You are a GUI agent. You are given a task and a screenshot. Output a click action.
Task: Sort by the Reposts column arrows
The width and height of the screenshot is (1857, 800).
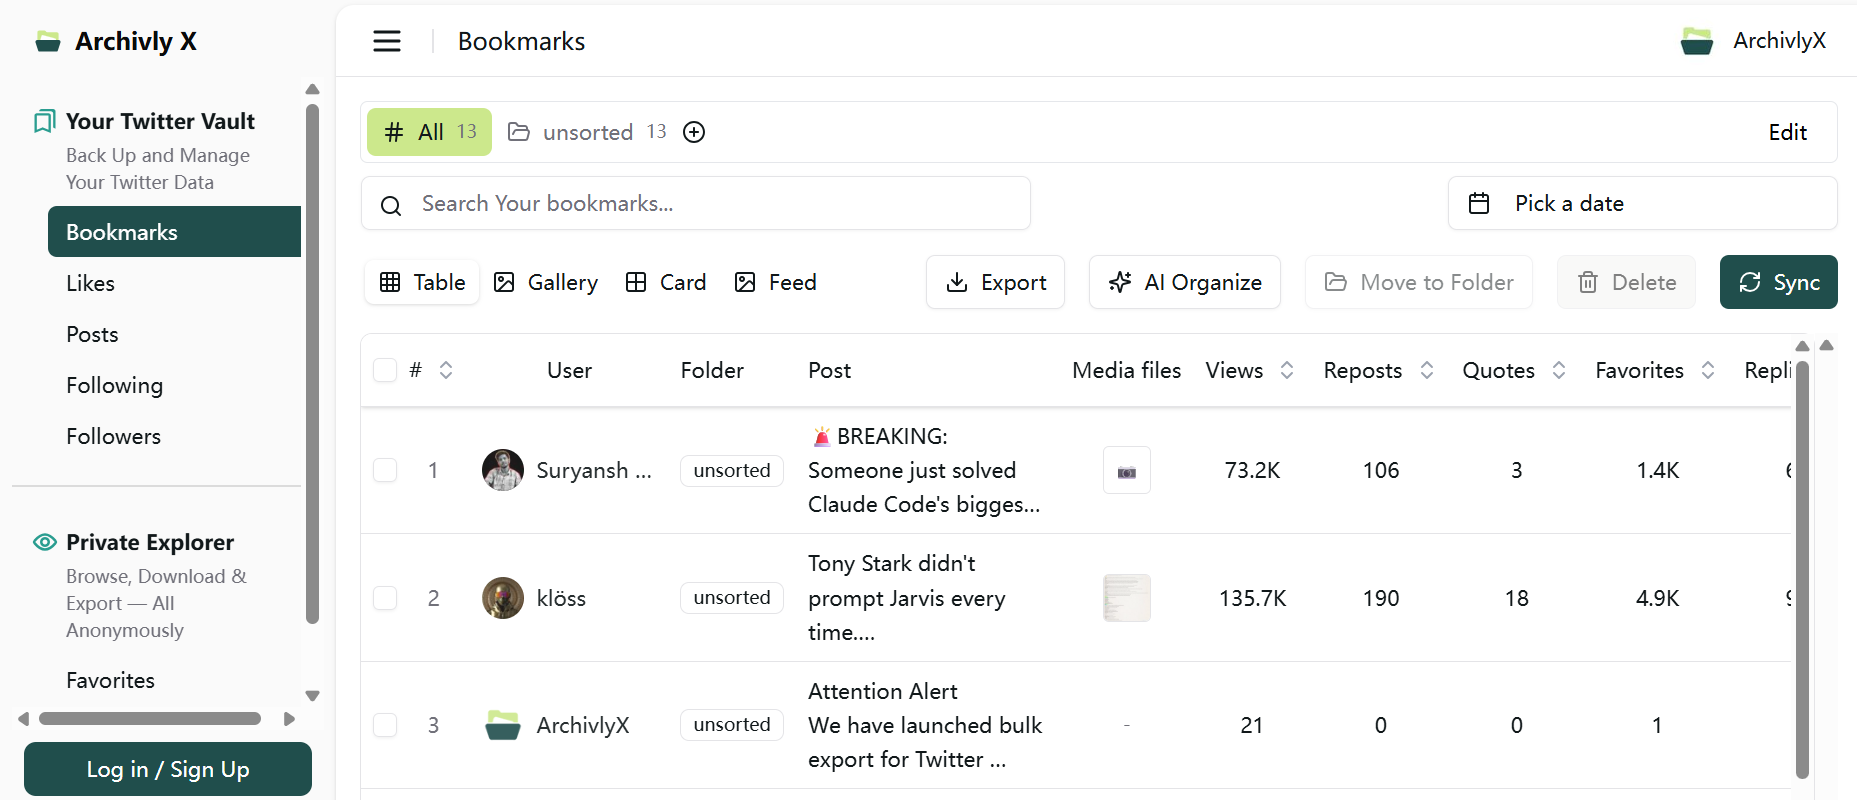1427,370
